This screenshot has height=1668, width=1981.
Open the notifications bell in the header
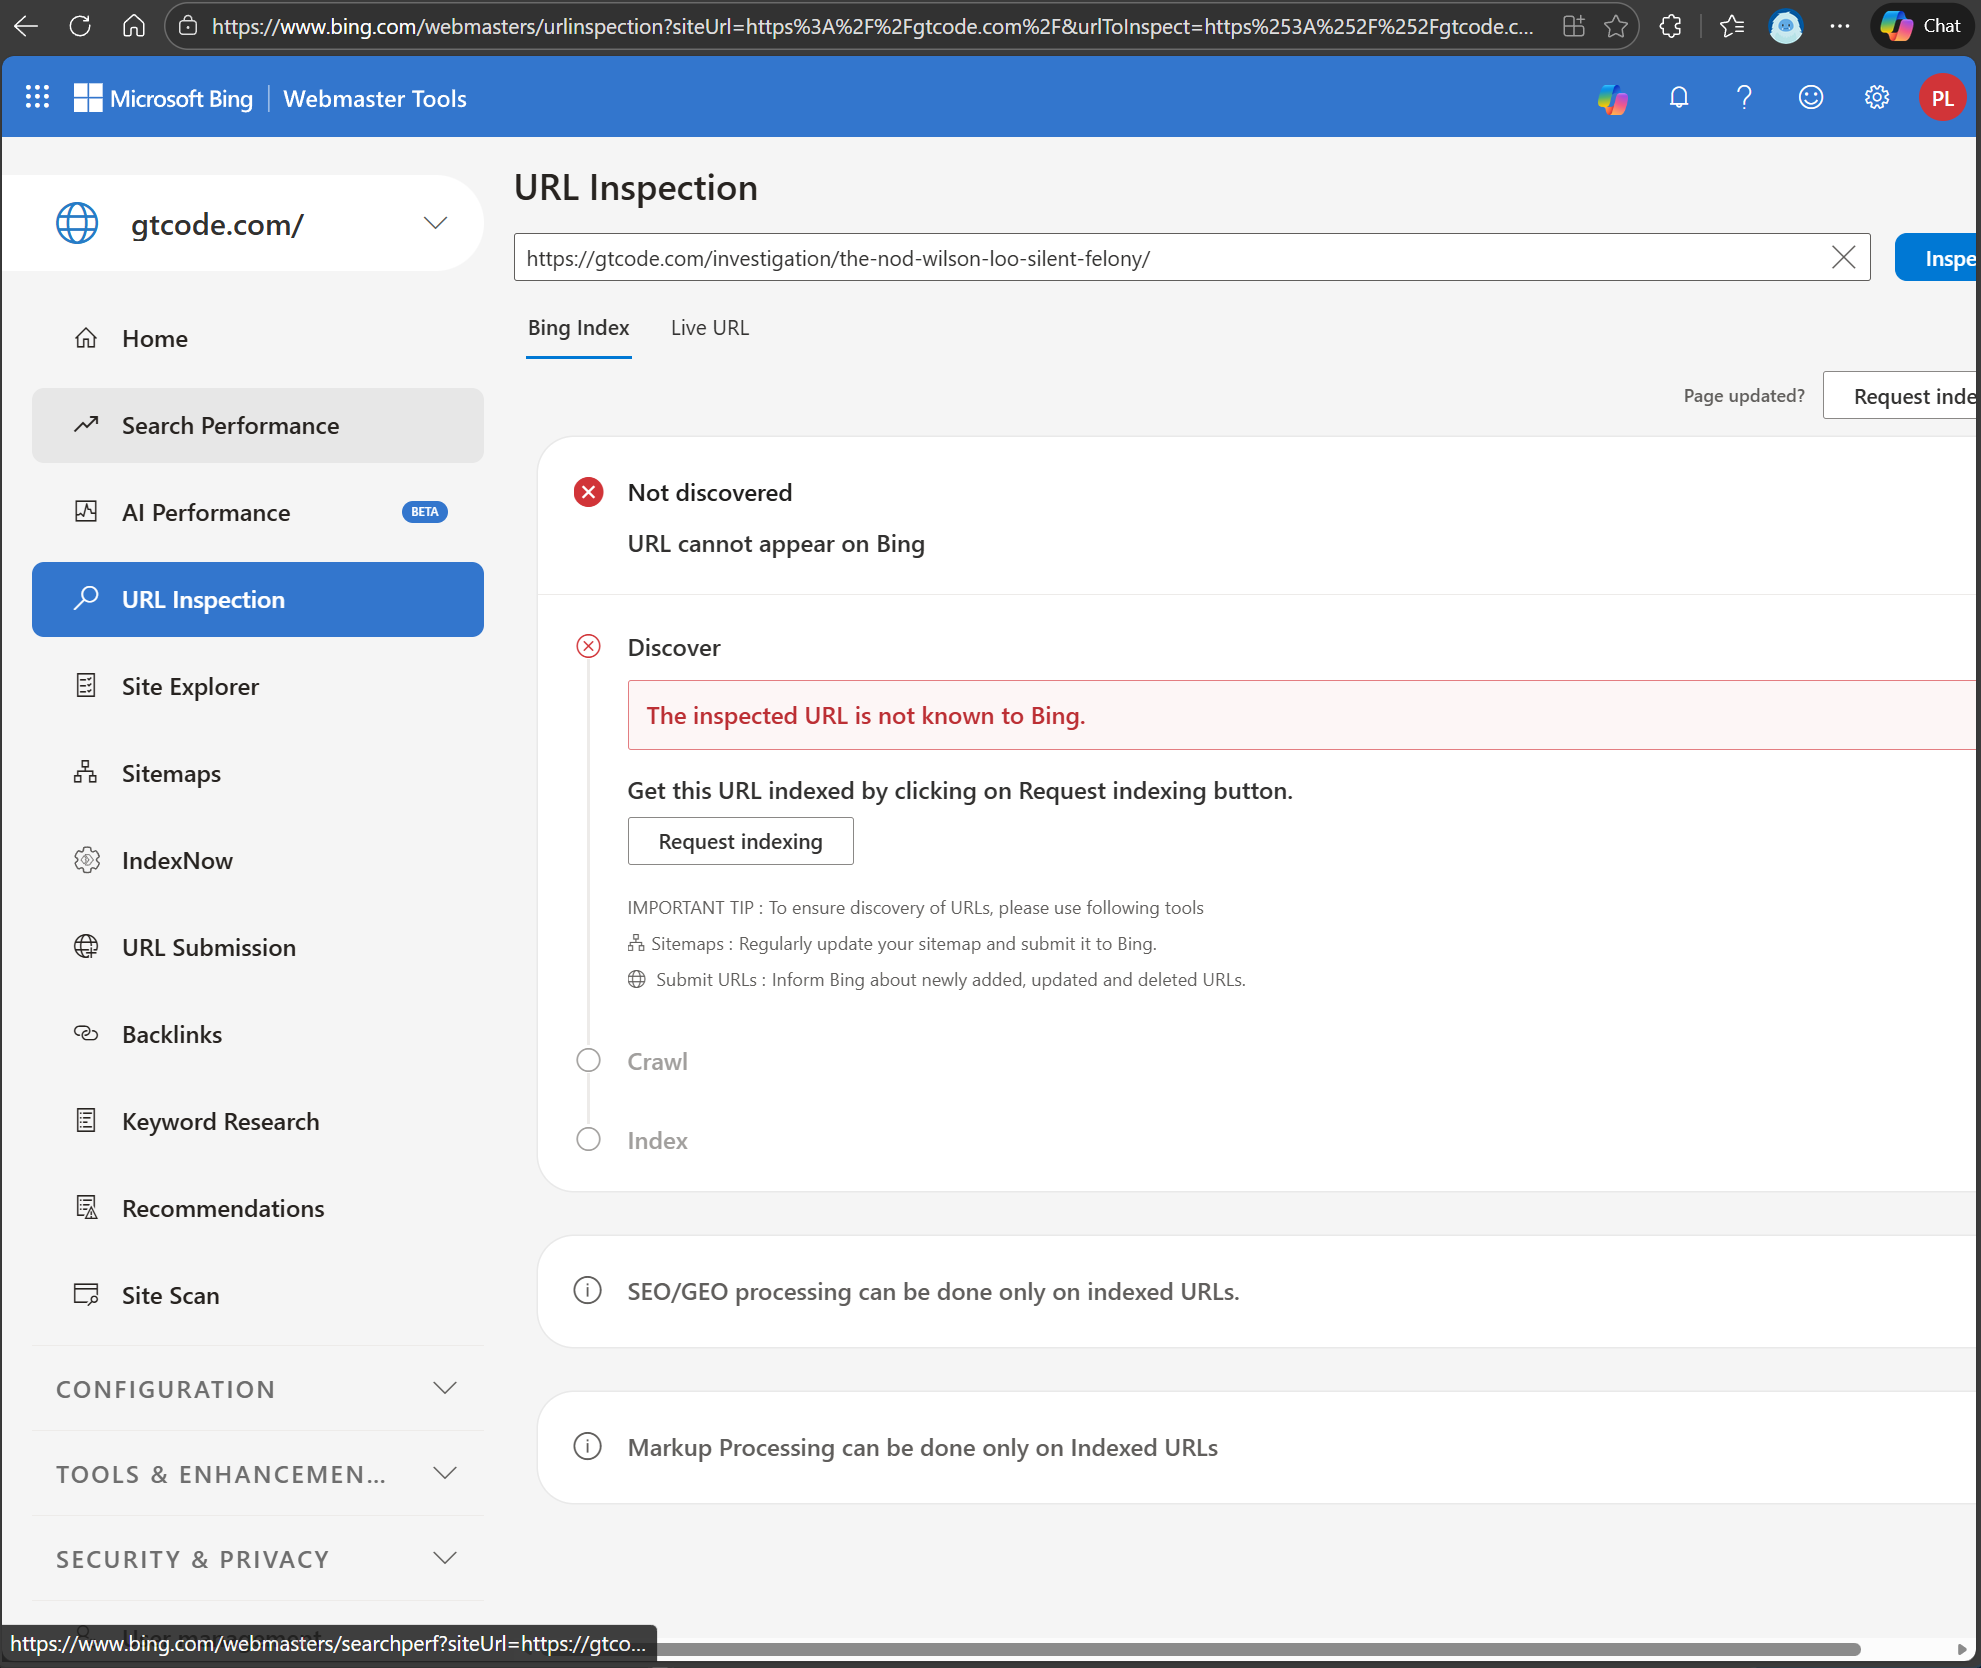[x=1678, y=97]
